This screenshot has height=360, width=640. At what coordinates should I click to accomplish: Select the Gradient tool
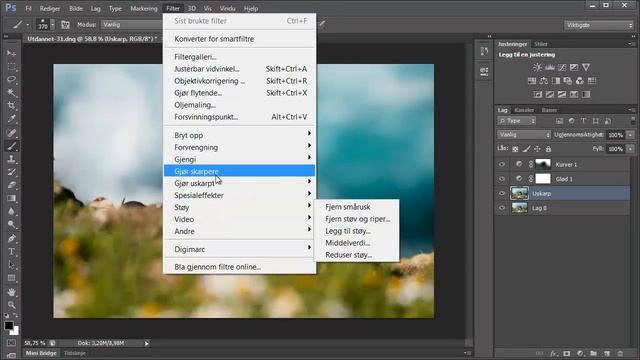[11, 198]
